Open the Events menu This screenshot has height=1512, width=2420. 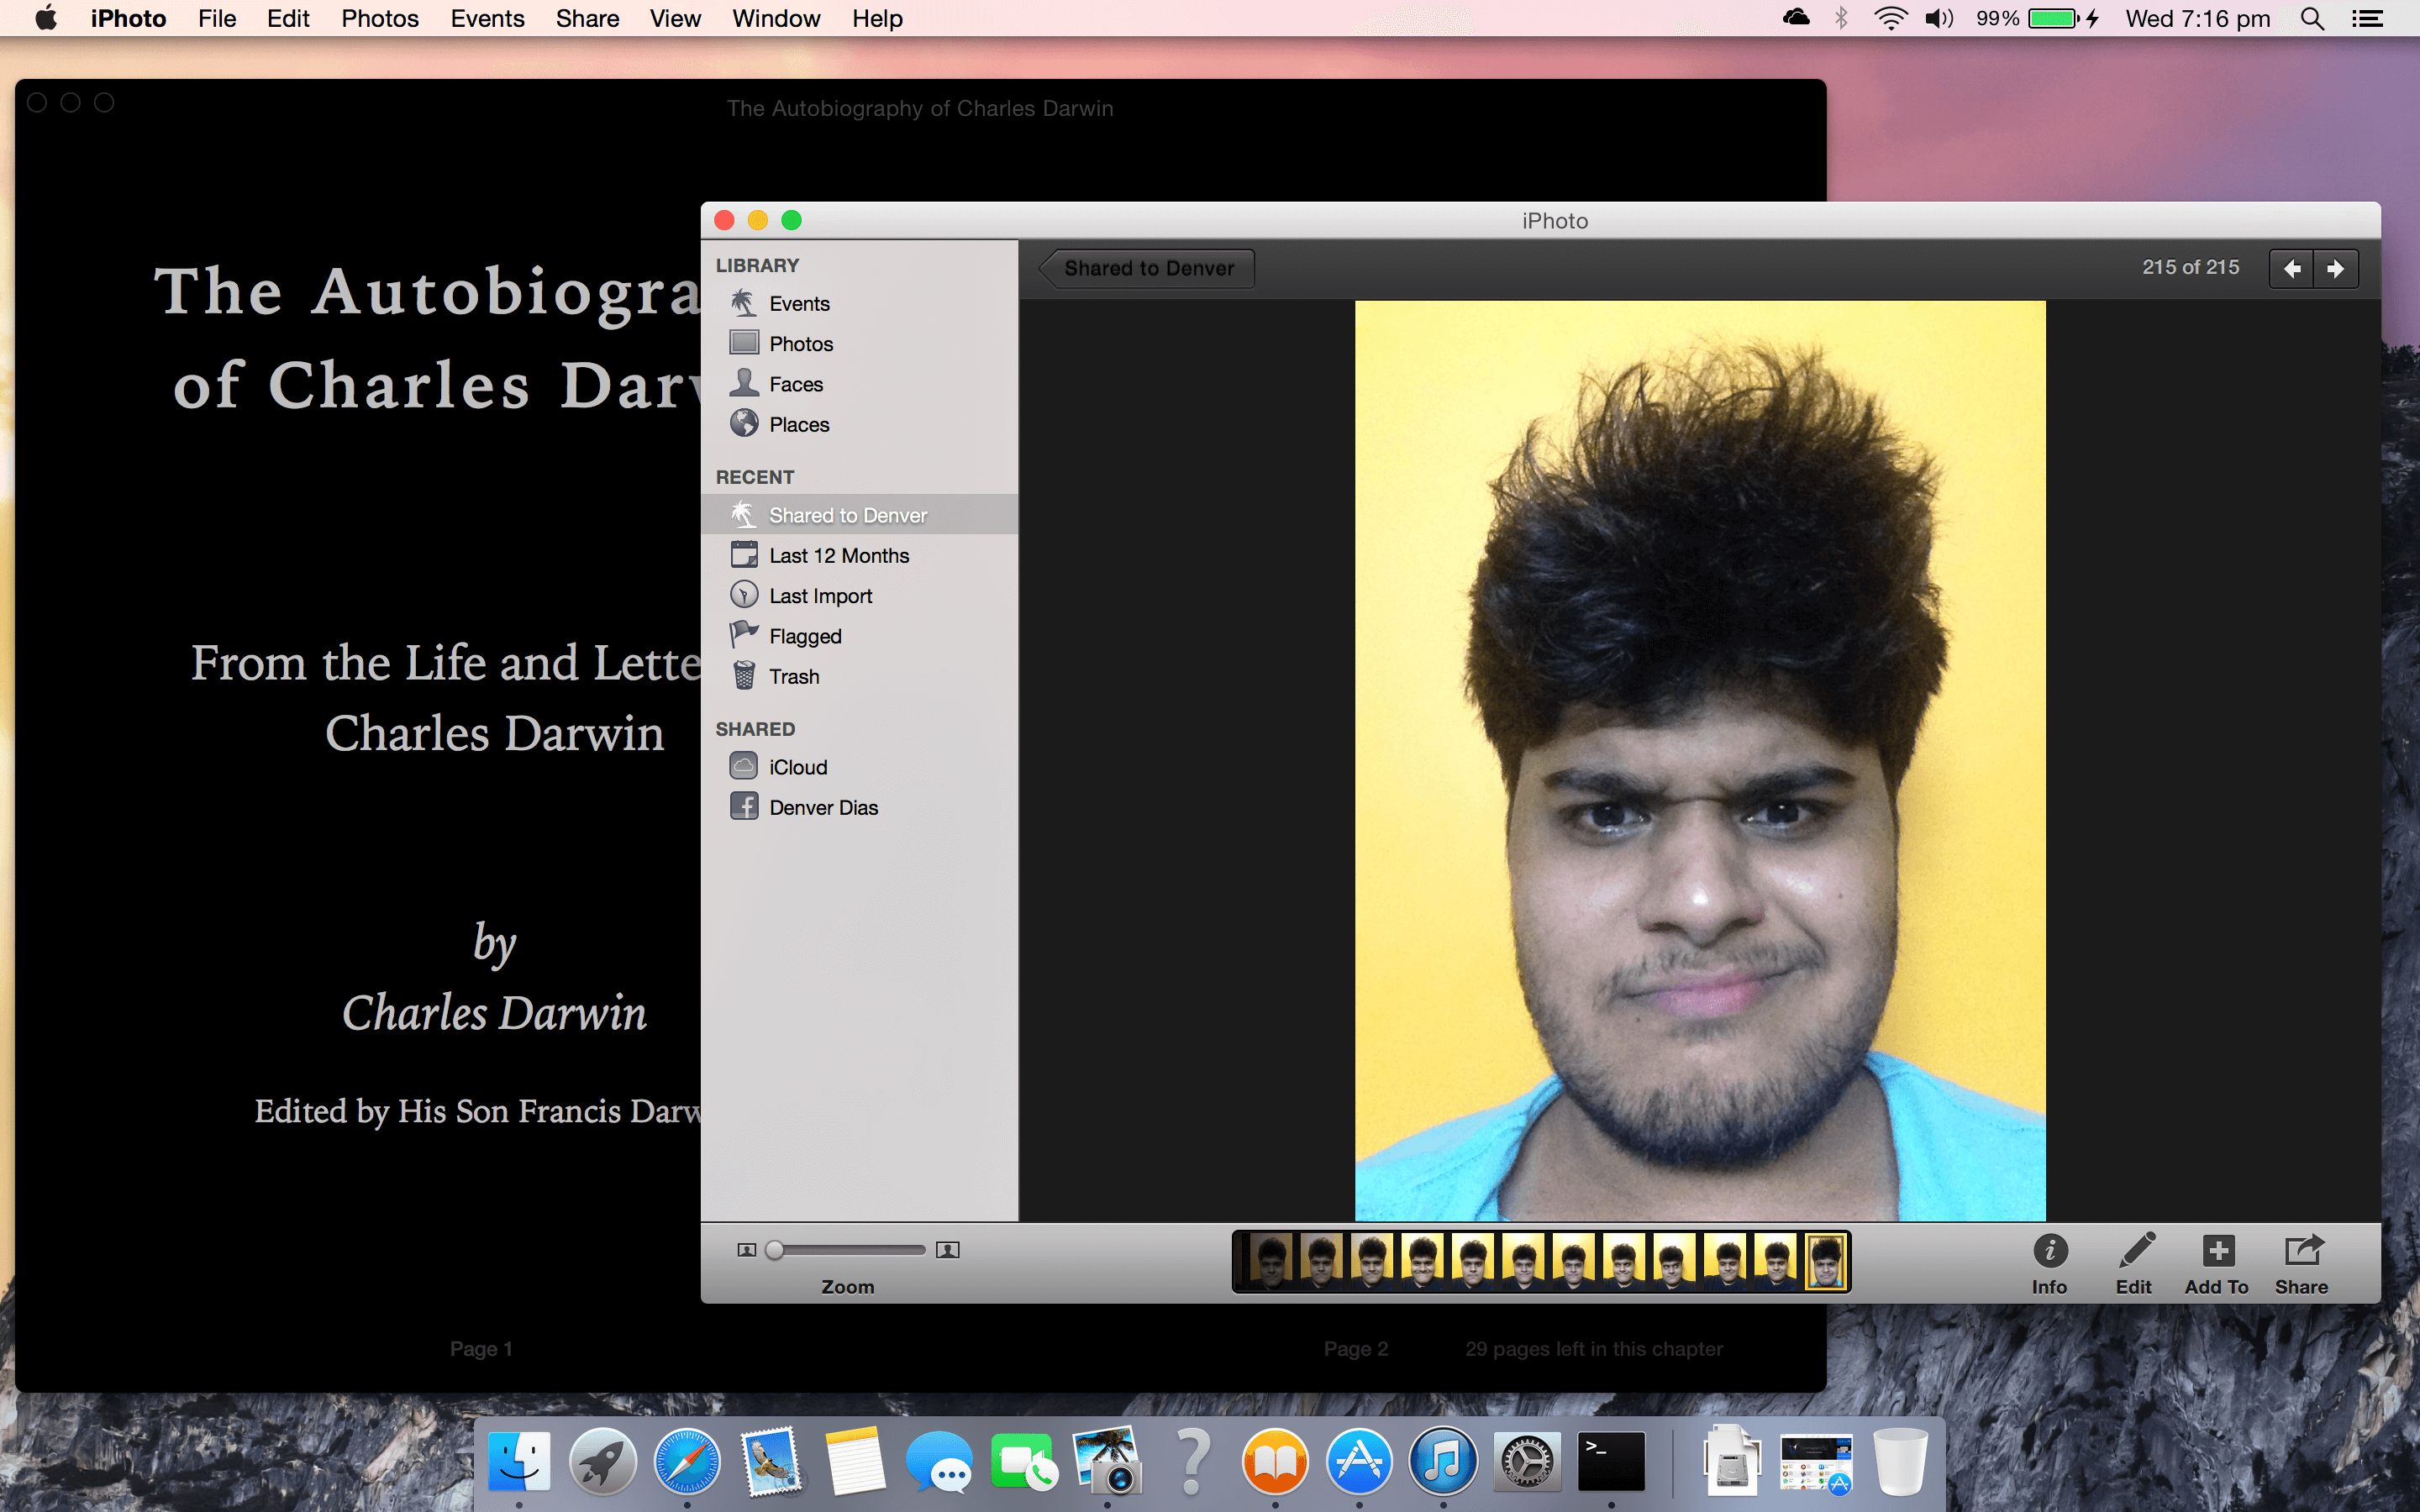click(x=487, y=18)
